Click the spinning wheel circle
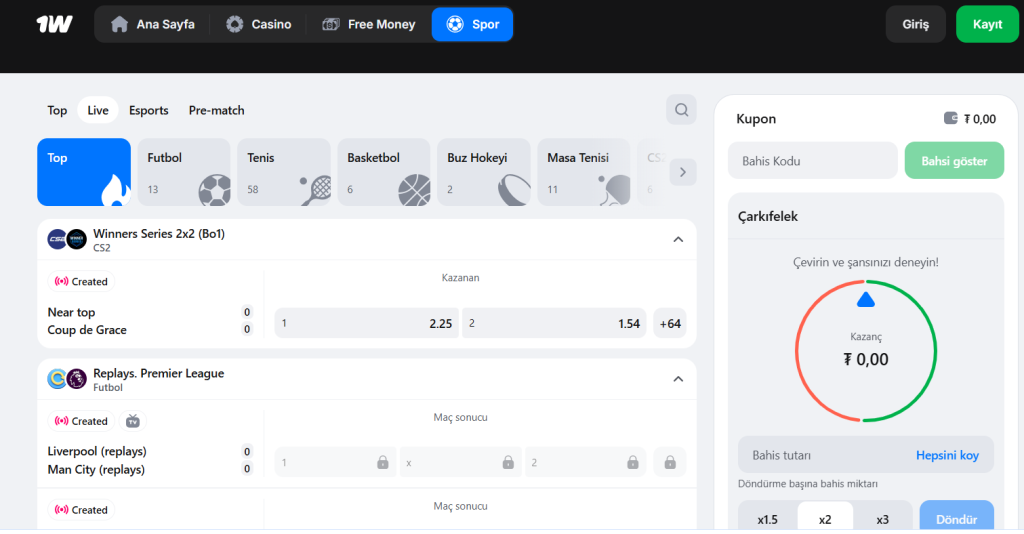Image resolution: width=1024 pixels, height=534 pixels. [866, 351]
